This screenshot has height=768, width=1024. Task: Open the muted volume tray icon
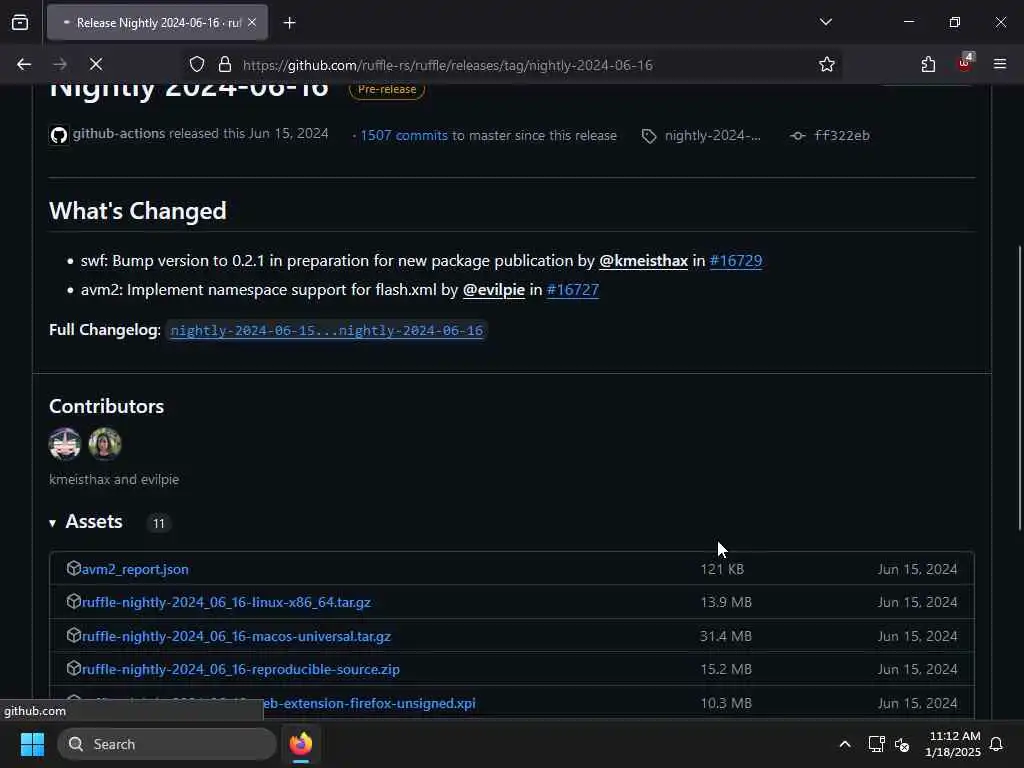[x=902, y=744]
